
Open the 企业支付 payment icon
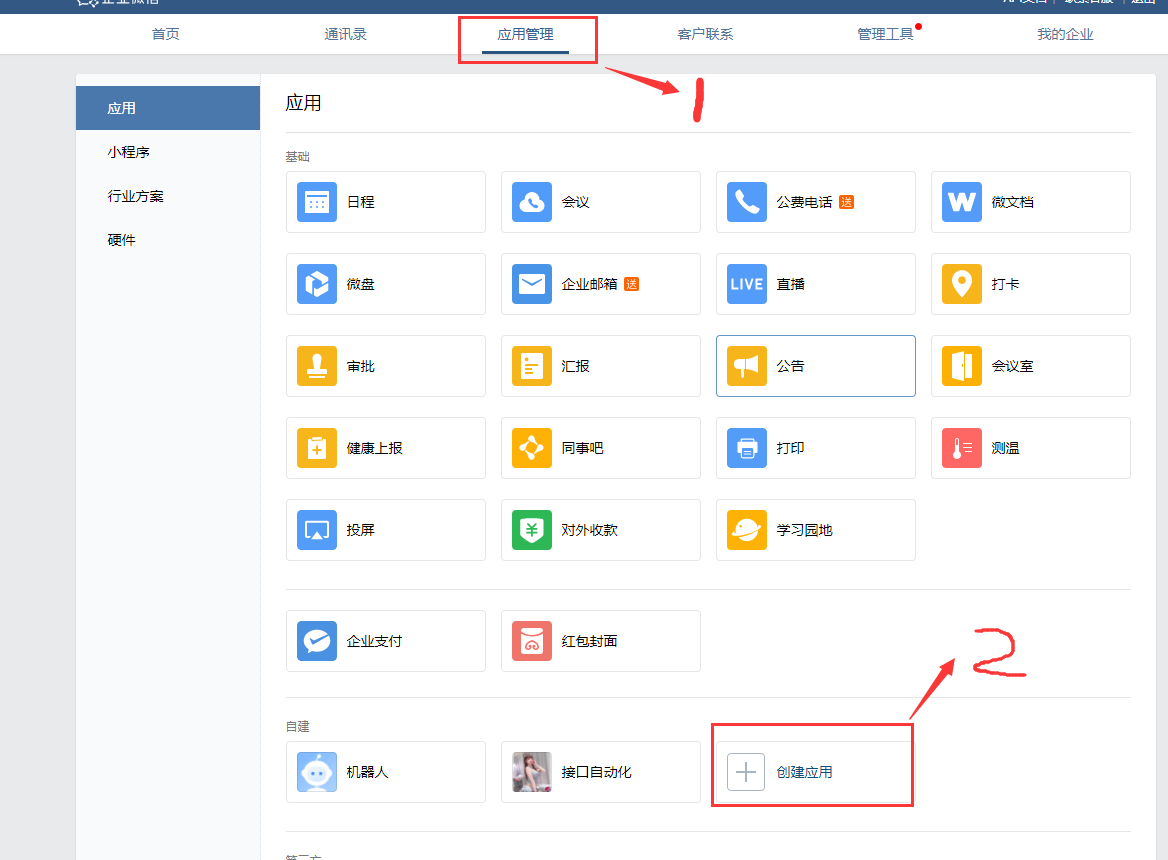(x=317, y=641)
